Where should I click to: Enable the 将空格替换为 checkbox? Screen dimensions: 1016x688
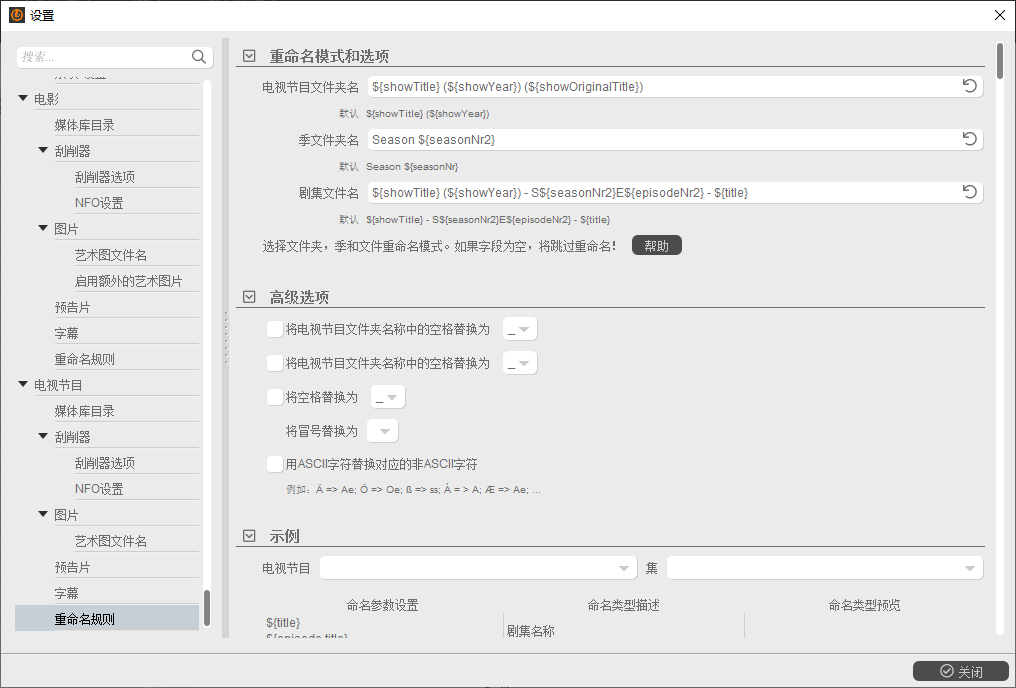(x=275, y=396)
